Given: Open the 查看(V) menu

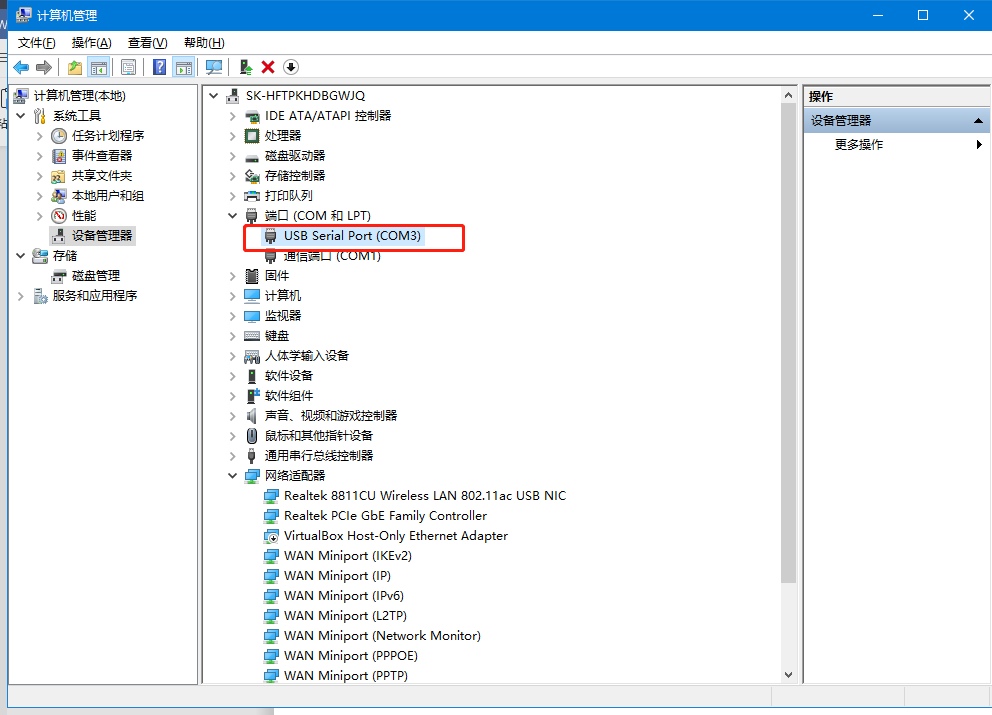Looking at the screenshot, I should tap(147, 43).
